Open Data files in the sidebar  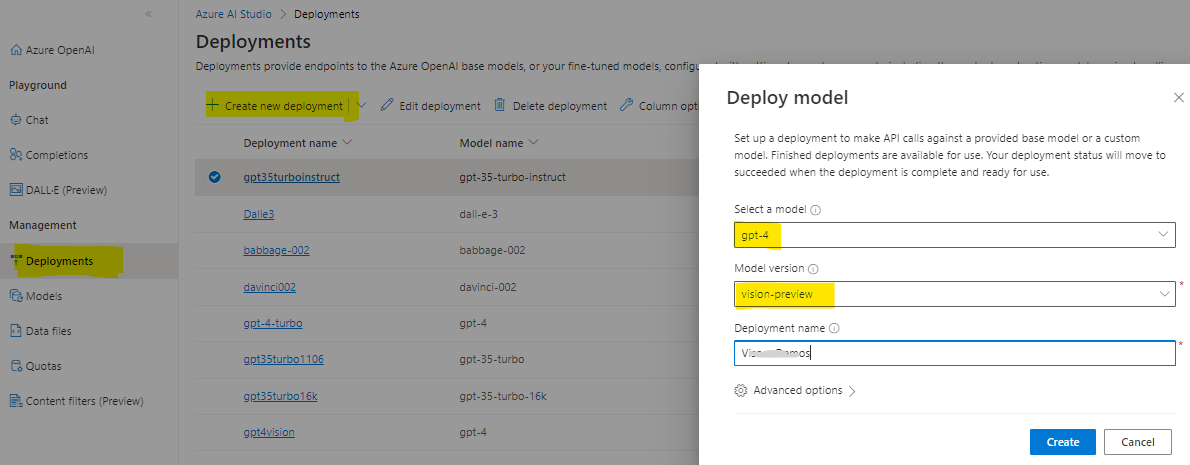pyautogui.click(x=49, y=331)
